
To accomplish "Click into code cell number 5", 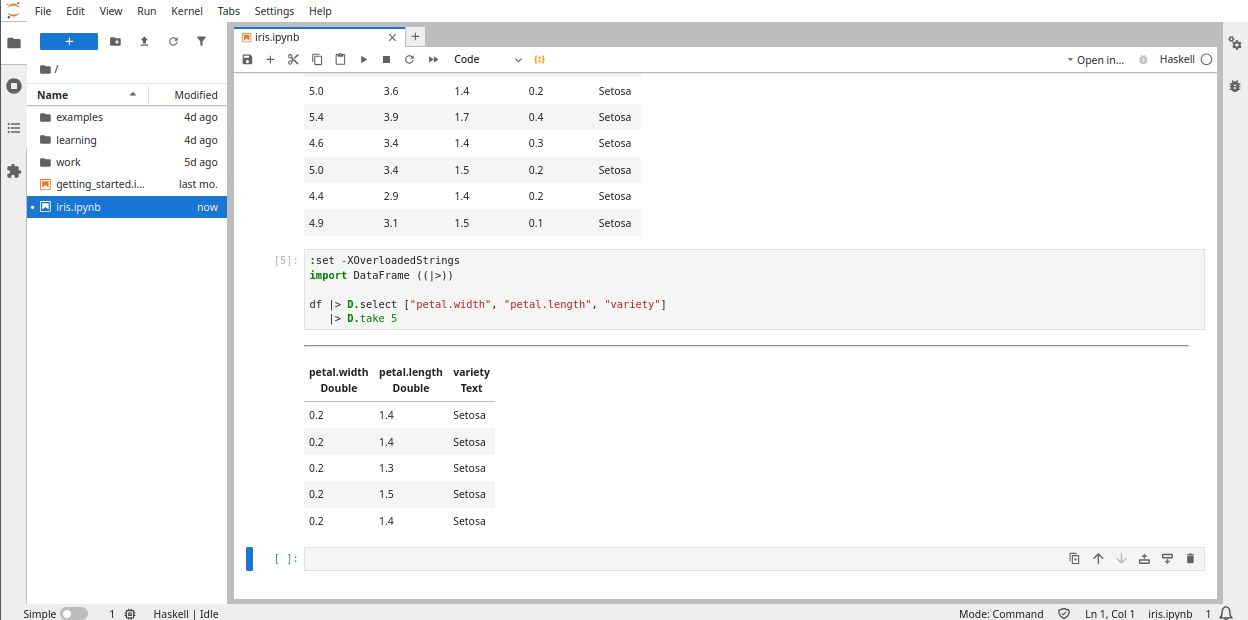I will tap(754, 289).
